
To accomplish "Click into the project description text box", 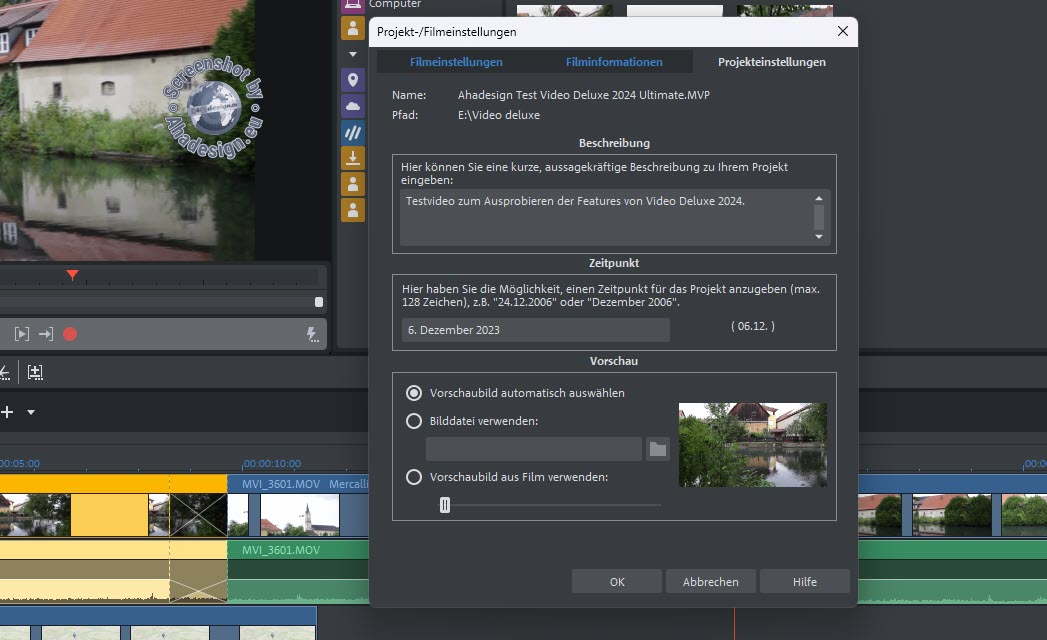I will pyautogui.click(x=608, y=217).
